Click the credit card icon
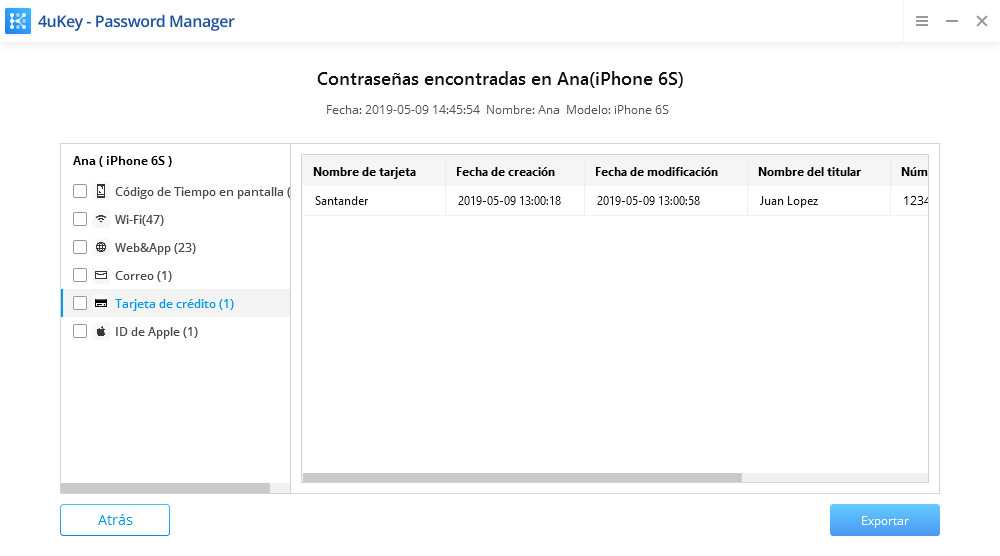 (x=101, y=303)
